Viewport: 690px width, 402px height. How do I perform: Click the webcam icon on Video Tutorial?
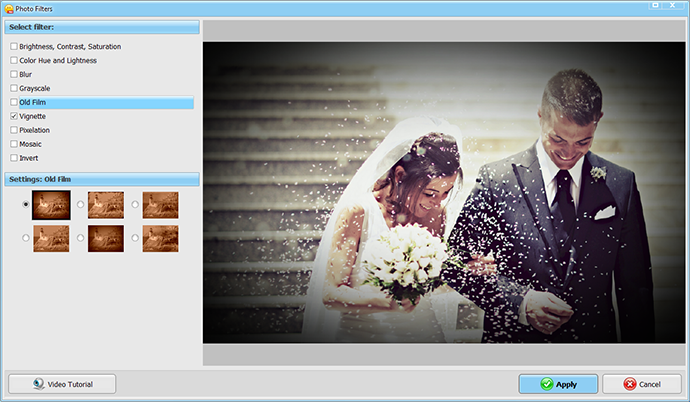click(39, 384)
